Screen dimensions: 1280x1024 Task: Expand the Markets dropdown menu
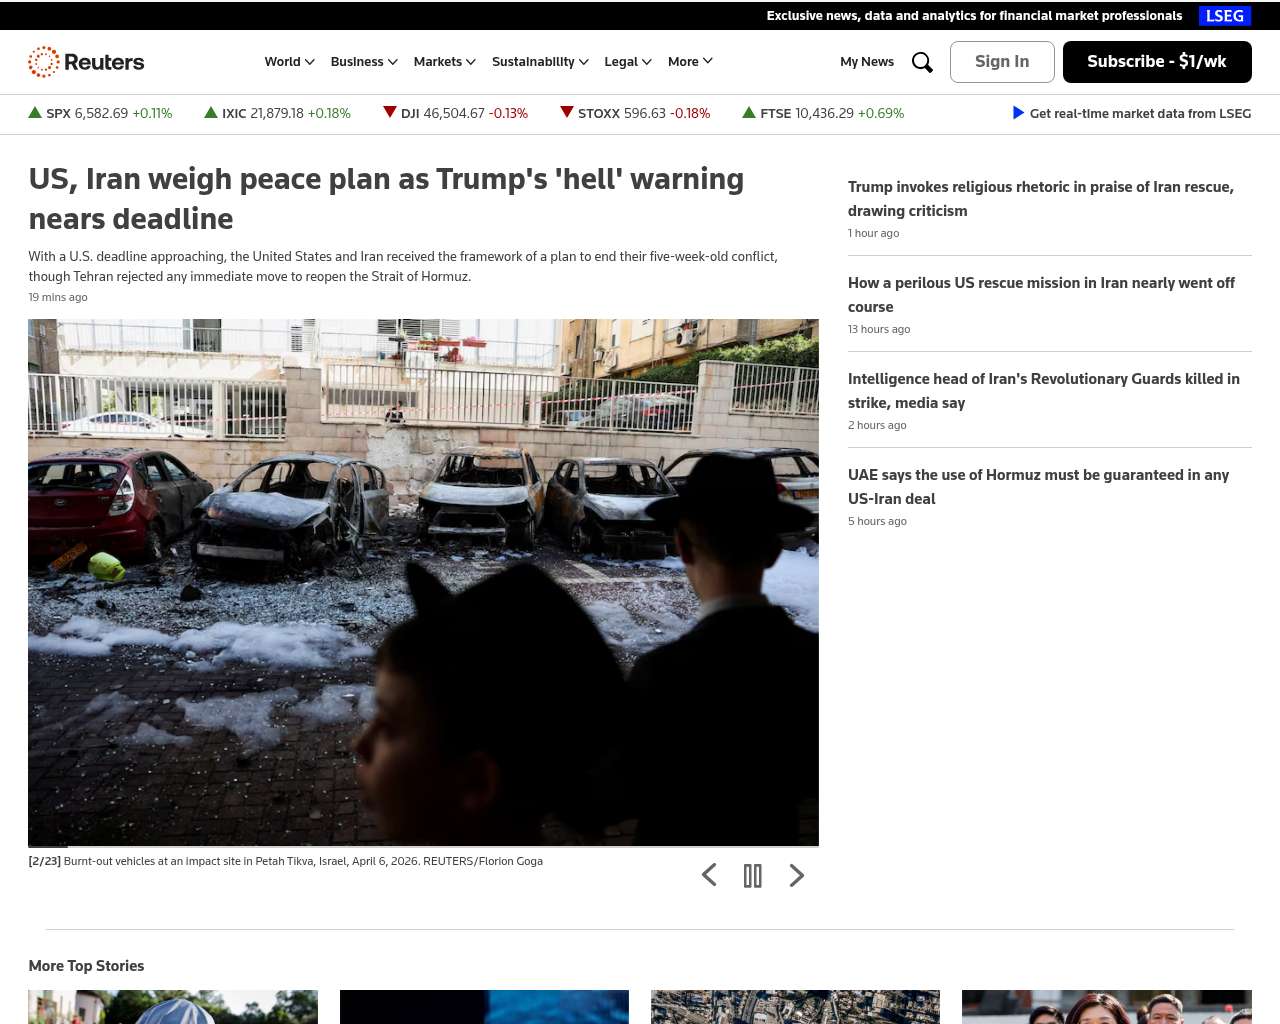444,62
